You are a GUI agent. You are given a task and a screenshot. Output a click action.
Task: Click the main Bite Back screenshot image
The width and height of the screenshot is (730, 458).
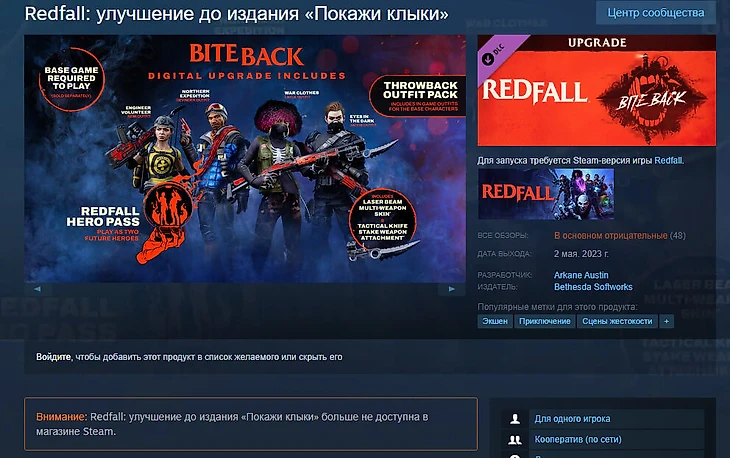coord(245,158)
